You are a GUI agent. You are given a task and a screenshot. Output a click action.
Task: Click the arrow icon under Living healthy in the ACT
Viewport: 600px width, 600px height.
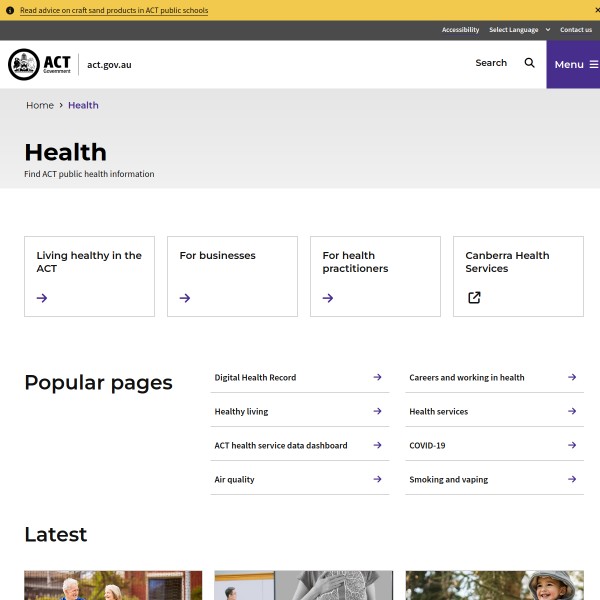coord(42,298)
